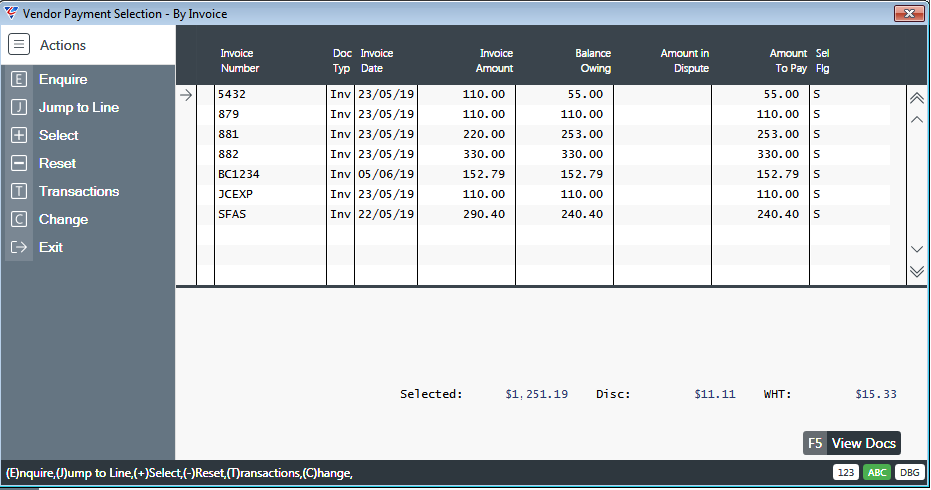Image resolution: width=931 pixels, height=490 pixels.
Task: Jump to bottom with double down chevron
Action: coord(917,271)
